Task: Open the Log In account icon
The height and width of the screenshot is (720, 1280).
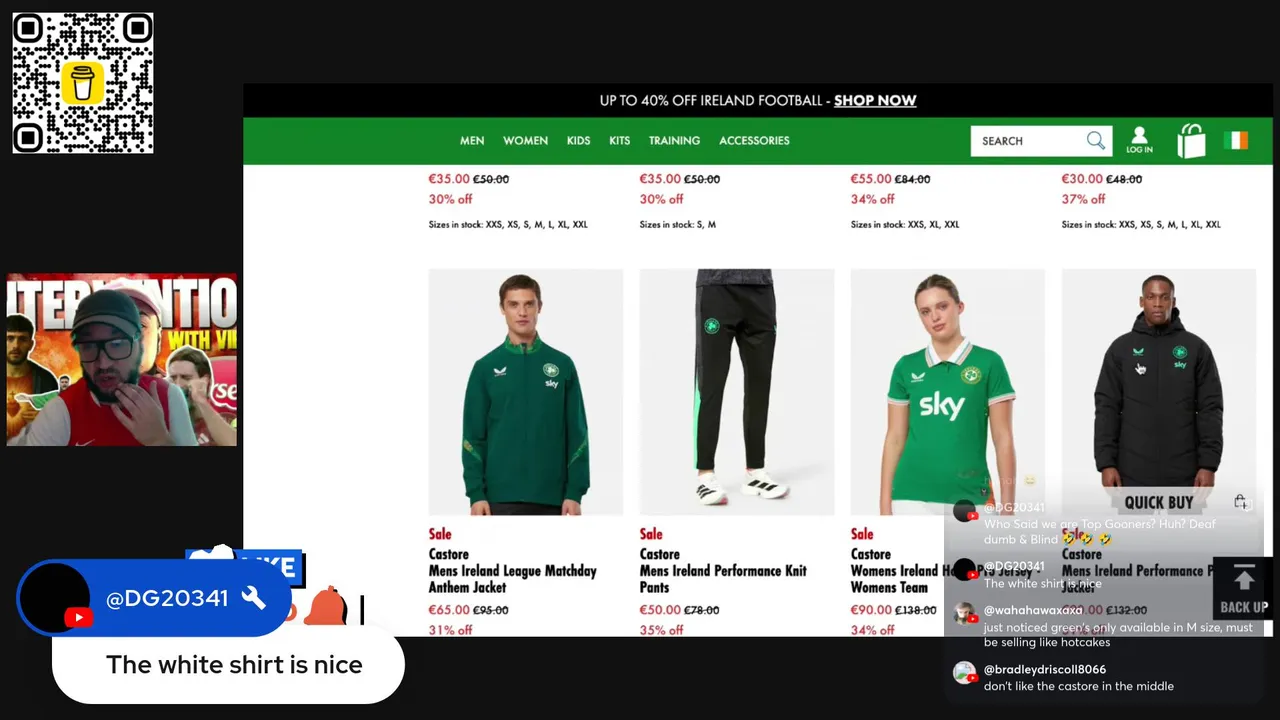Action: pyautogui.click(x=1139, y=140)
